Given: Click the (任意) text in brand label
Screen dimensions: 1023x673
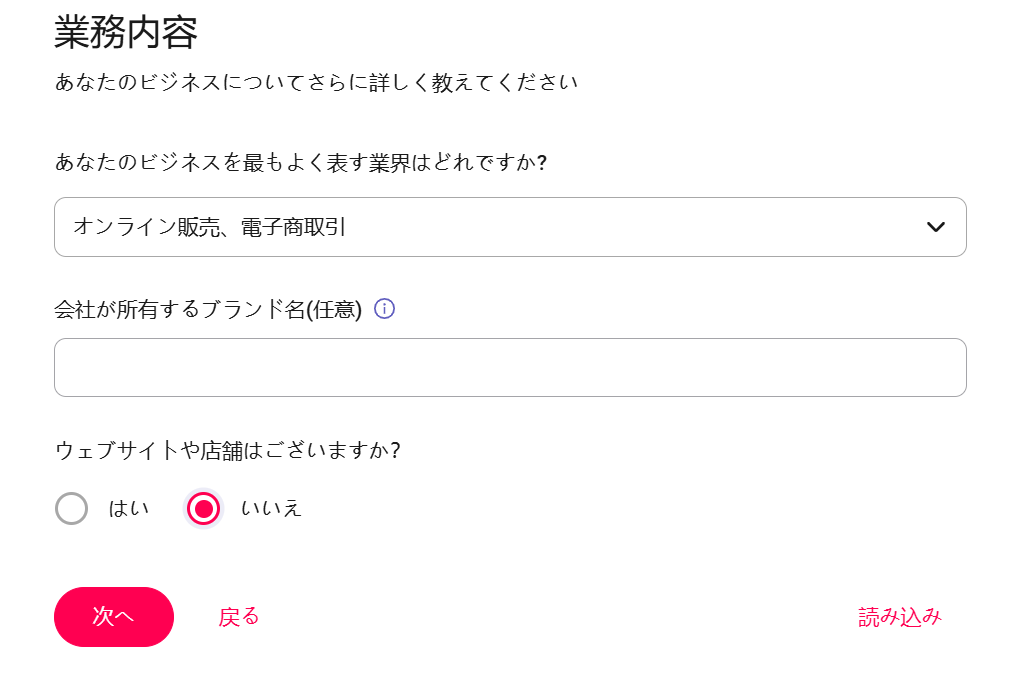Looking at the screenshot, I should tap(333, 309).
